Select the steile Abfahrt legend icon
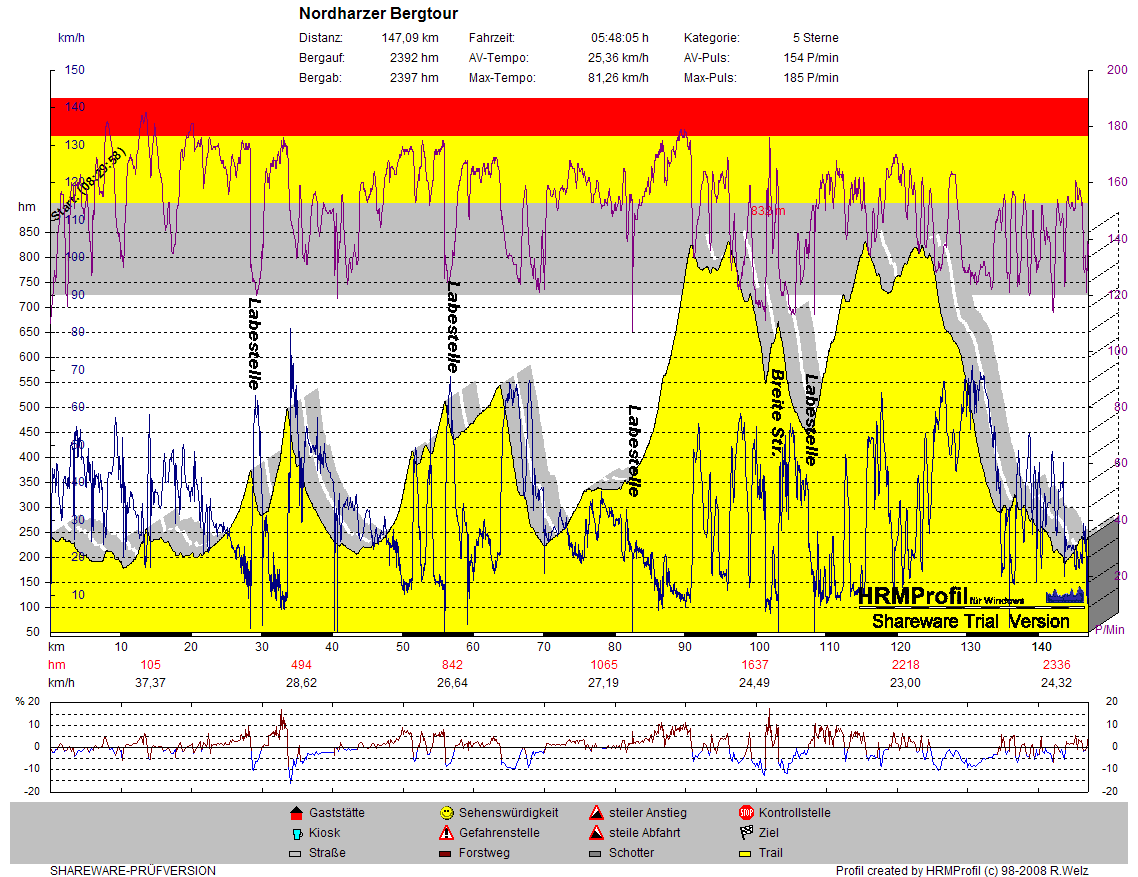 [x=596, y=833]
